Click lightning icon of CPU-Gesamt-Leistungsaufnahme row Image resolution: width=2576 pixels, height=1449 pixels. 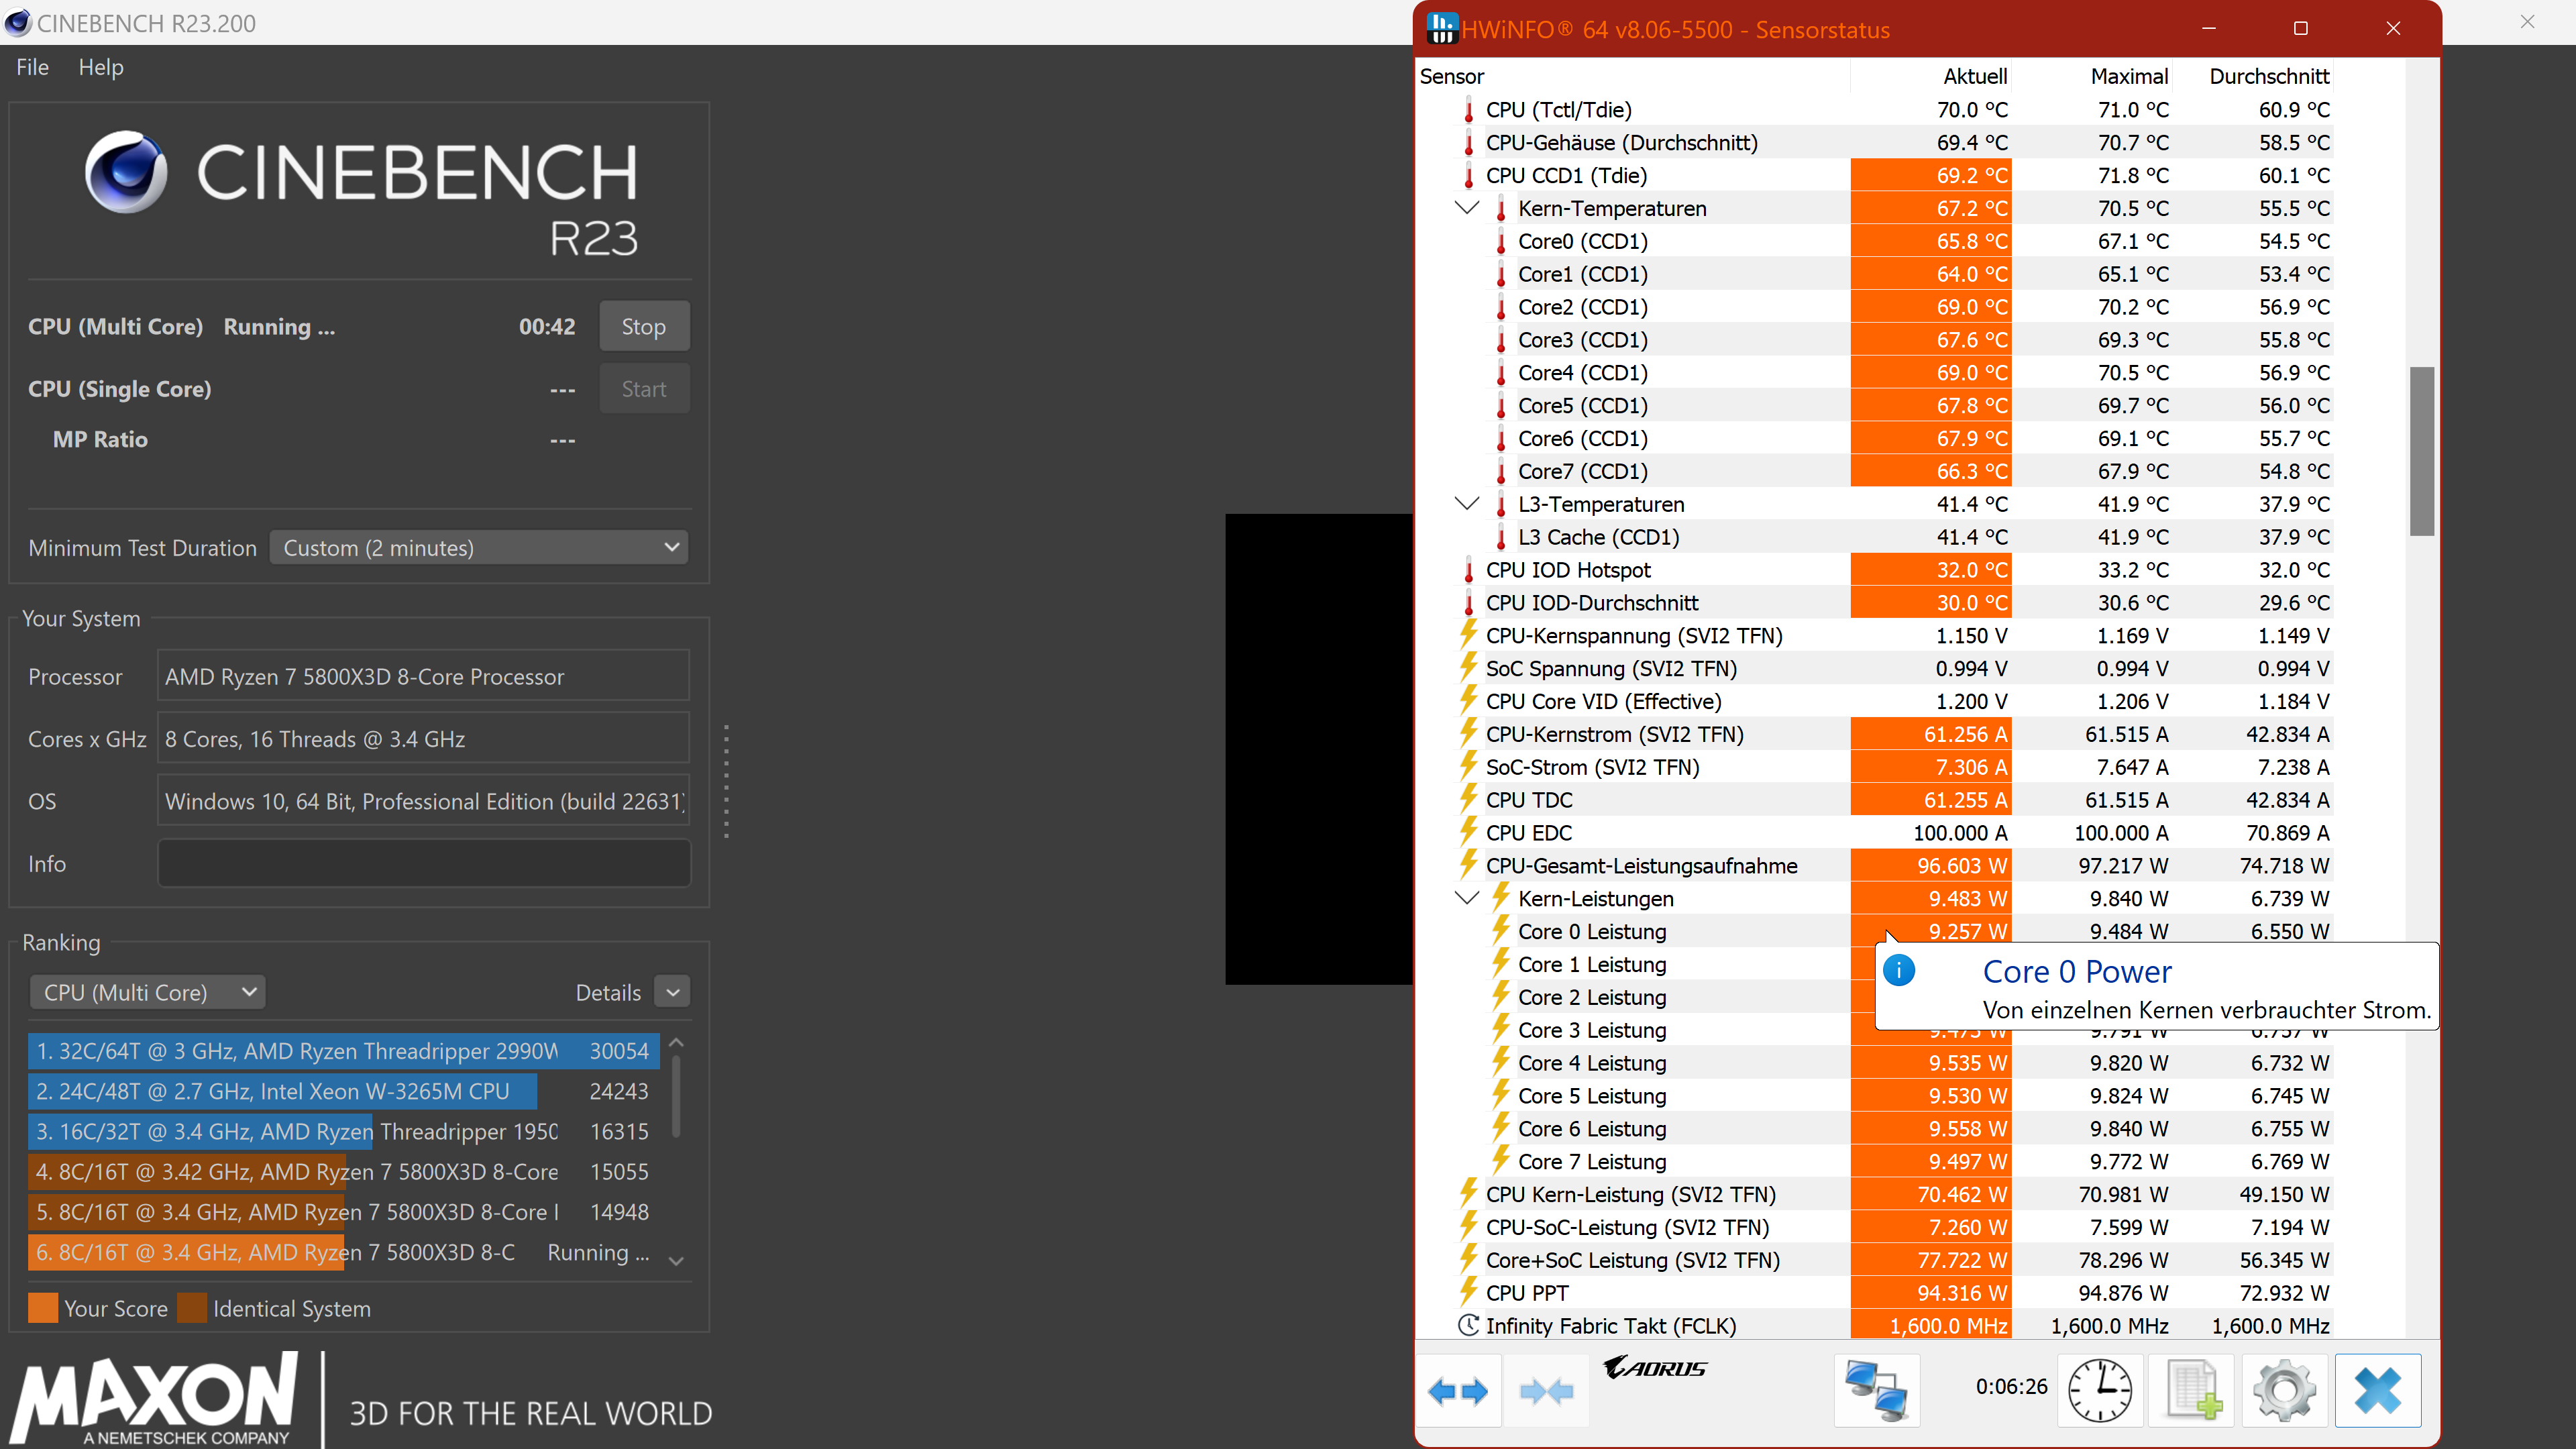click(1468, 865)
